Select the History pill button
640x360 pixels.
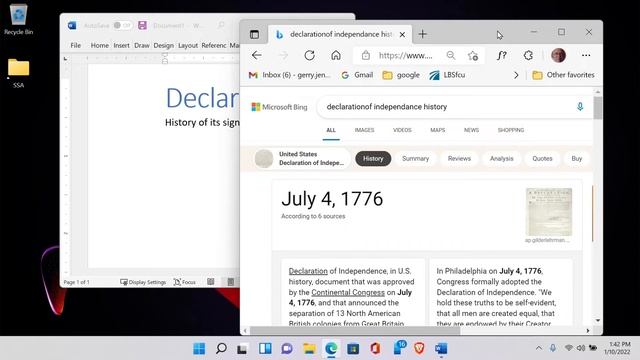pyautogui.click(x=373, y=159)
